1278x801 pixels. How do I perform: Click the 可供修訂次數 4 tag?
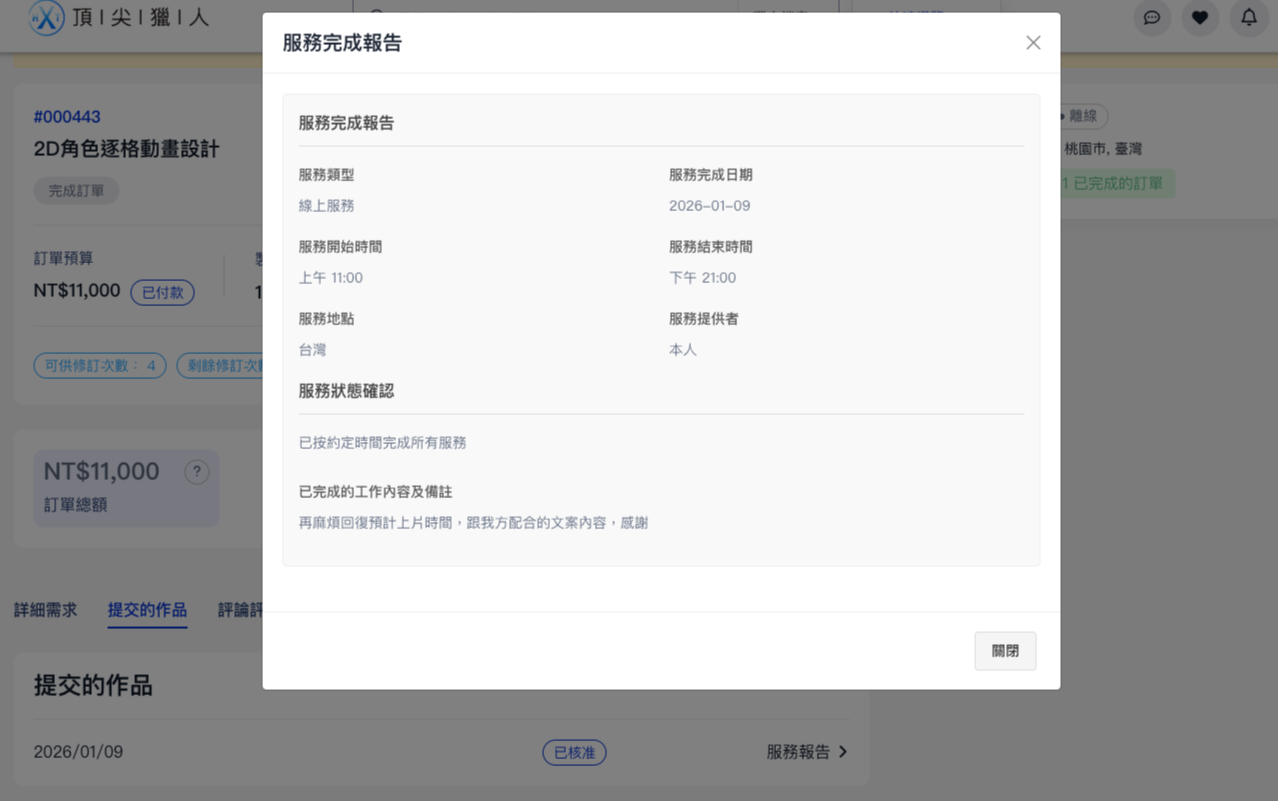(100, 365)
